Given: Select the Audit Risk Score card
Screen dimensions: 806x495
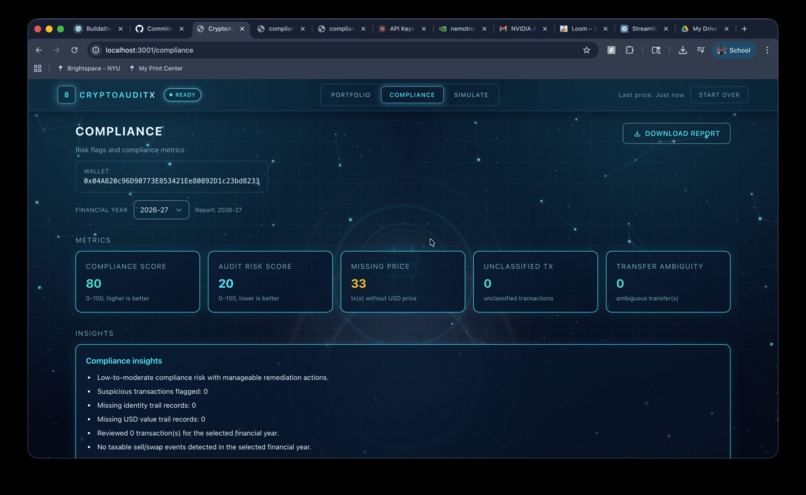Looking at the screenshot, I should (270, 282).
